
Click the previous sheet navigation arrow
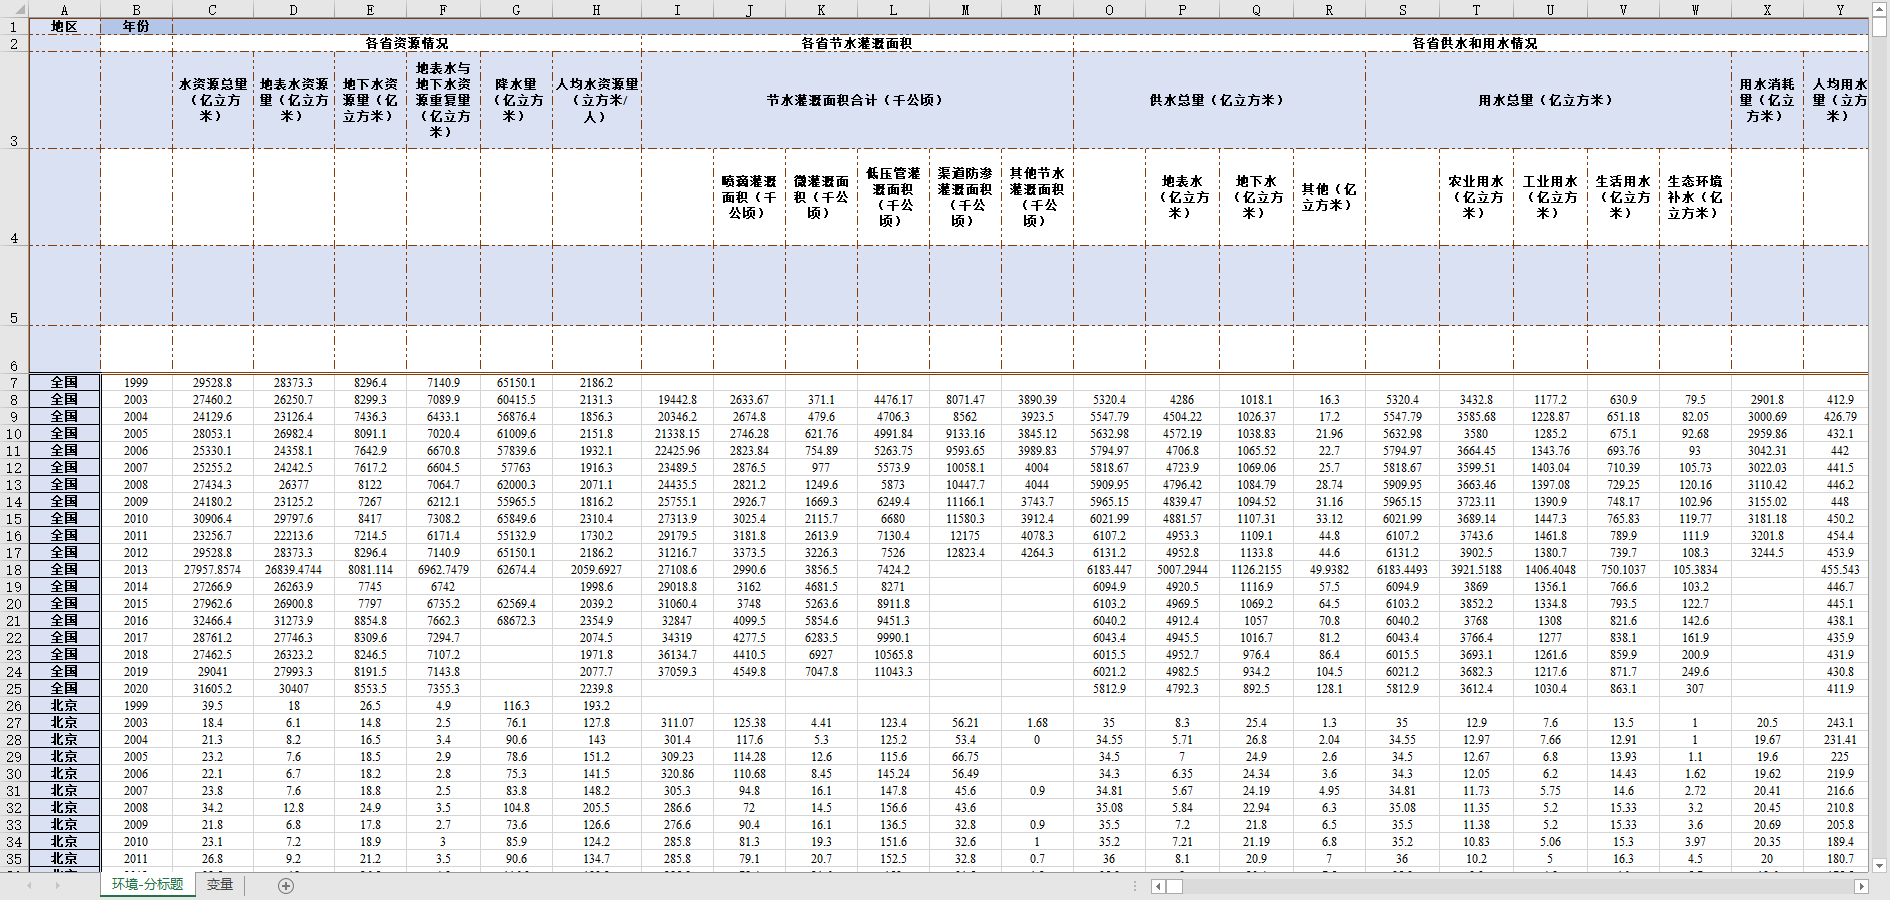(29, 886)
